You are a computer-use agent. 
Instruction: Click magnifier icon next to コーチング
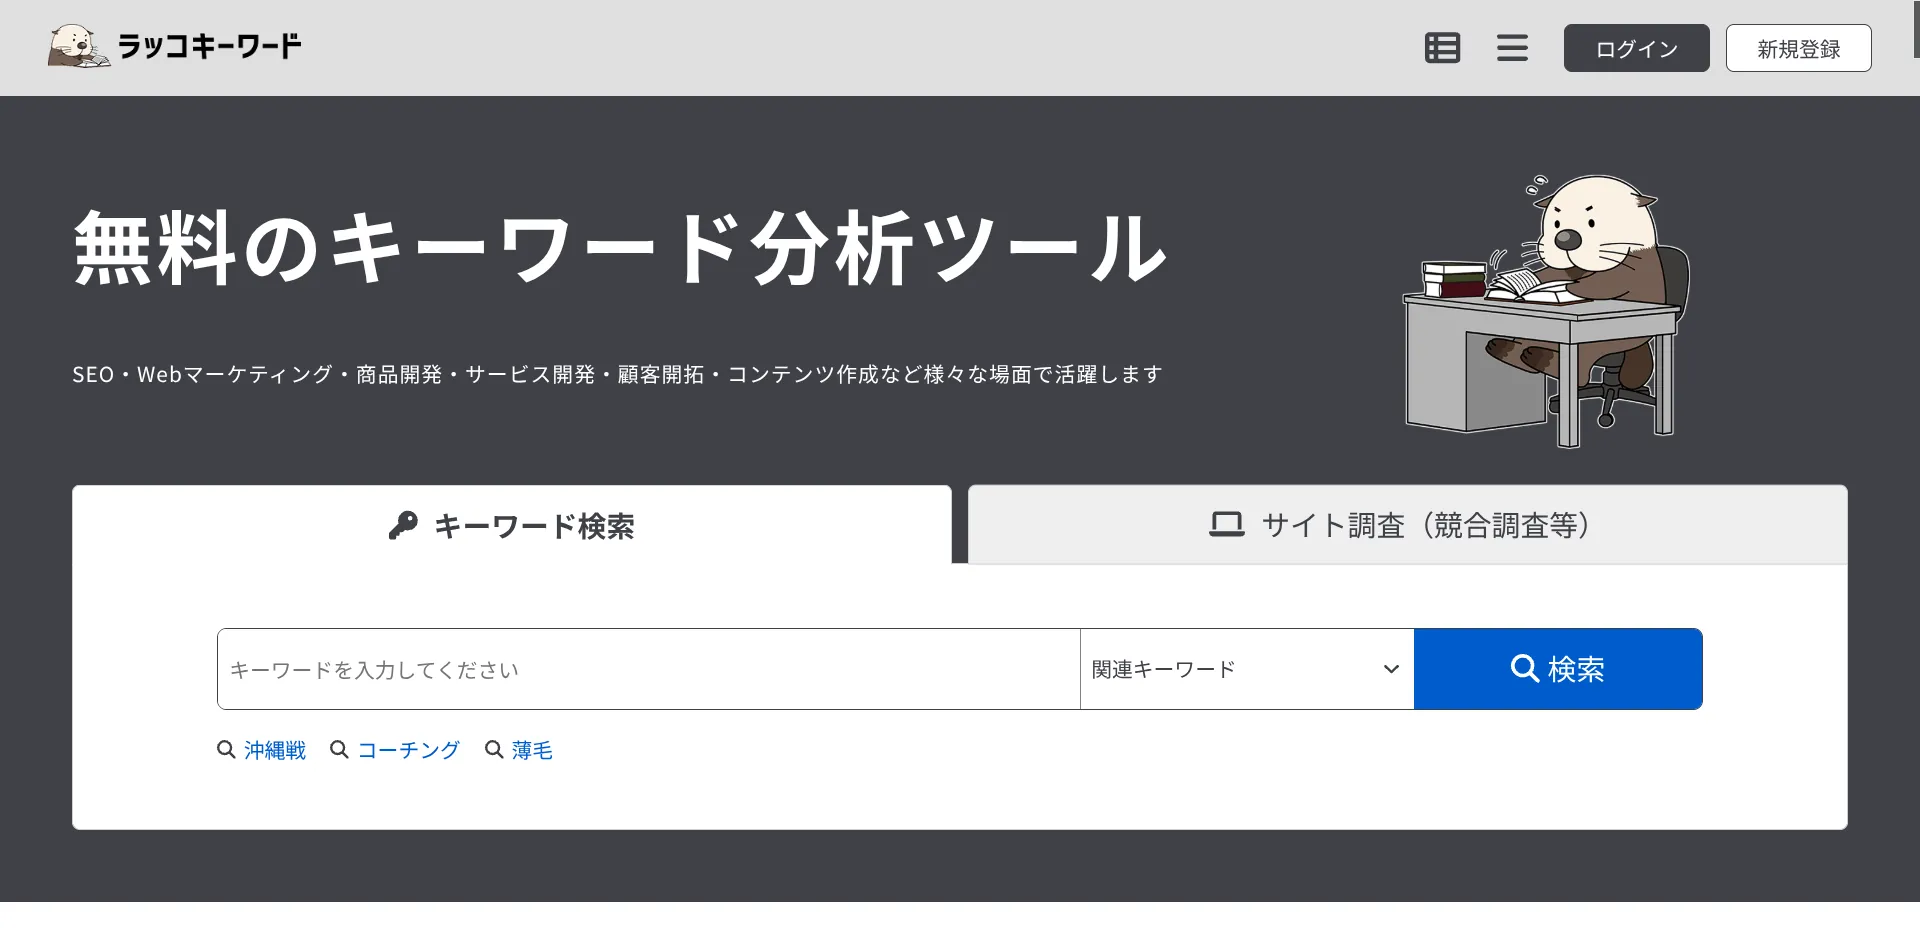click(339, 750)
